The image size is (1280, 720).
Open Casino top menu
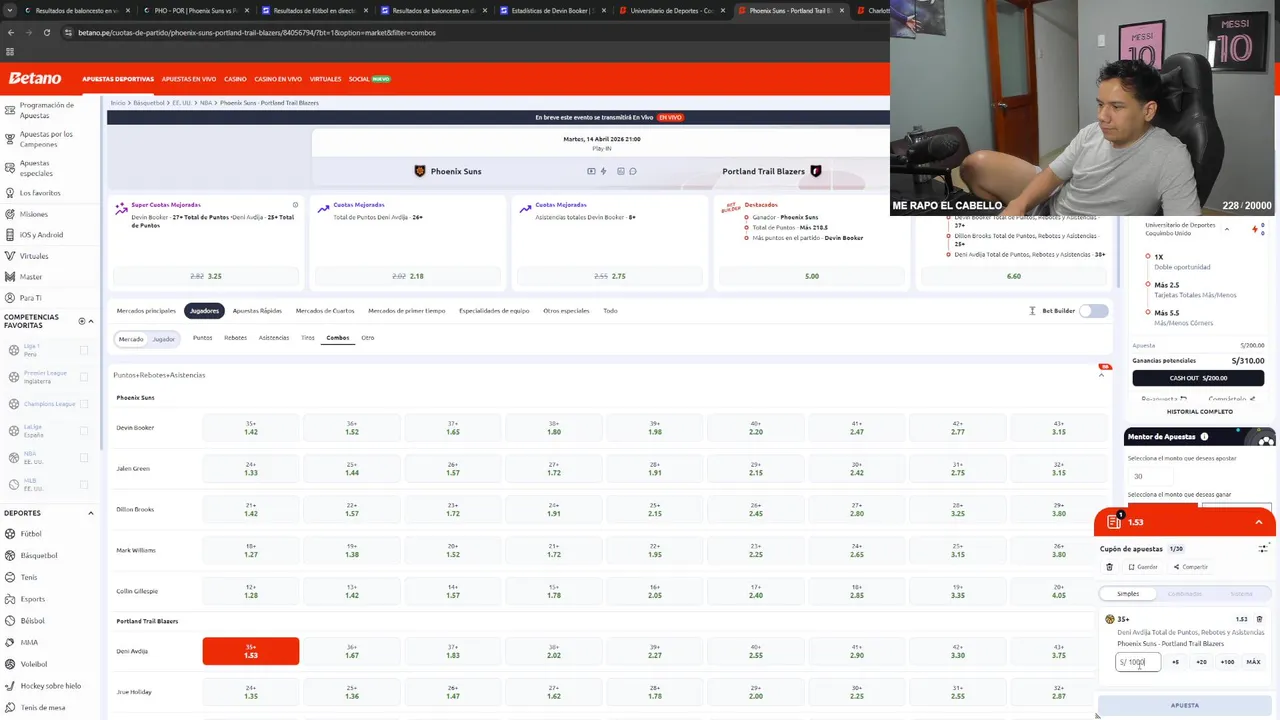click(x=235, y=79)
